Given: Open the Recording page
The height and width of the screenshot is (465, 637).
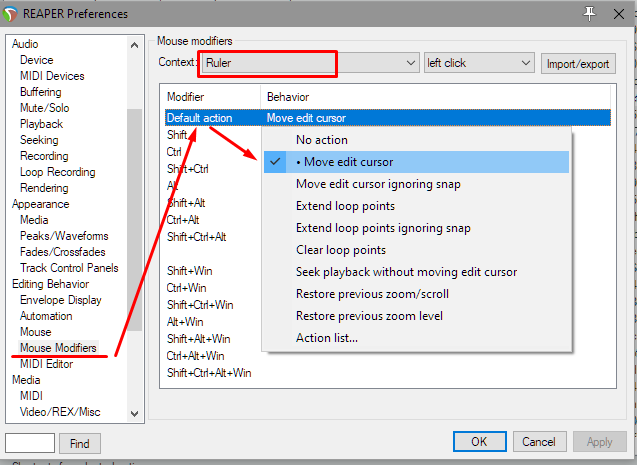Looking at the screenshot, I should [x=44, y=156].
